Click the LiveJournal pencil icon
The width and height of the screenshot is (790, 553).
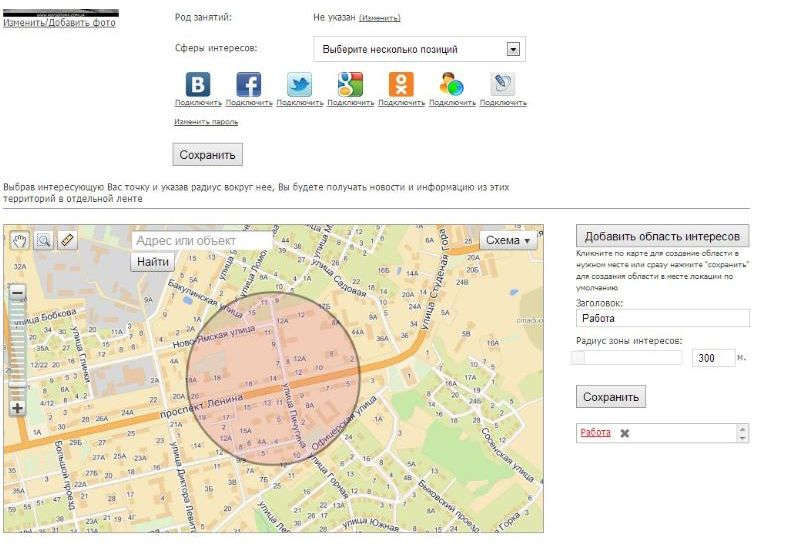[x=503, y=84]
